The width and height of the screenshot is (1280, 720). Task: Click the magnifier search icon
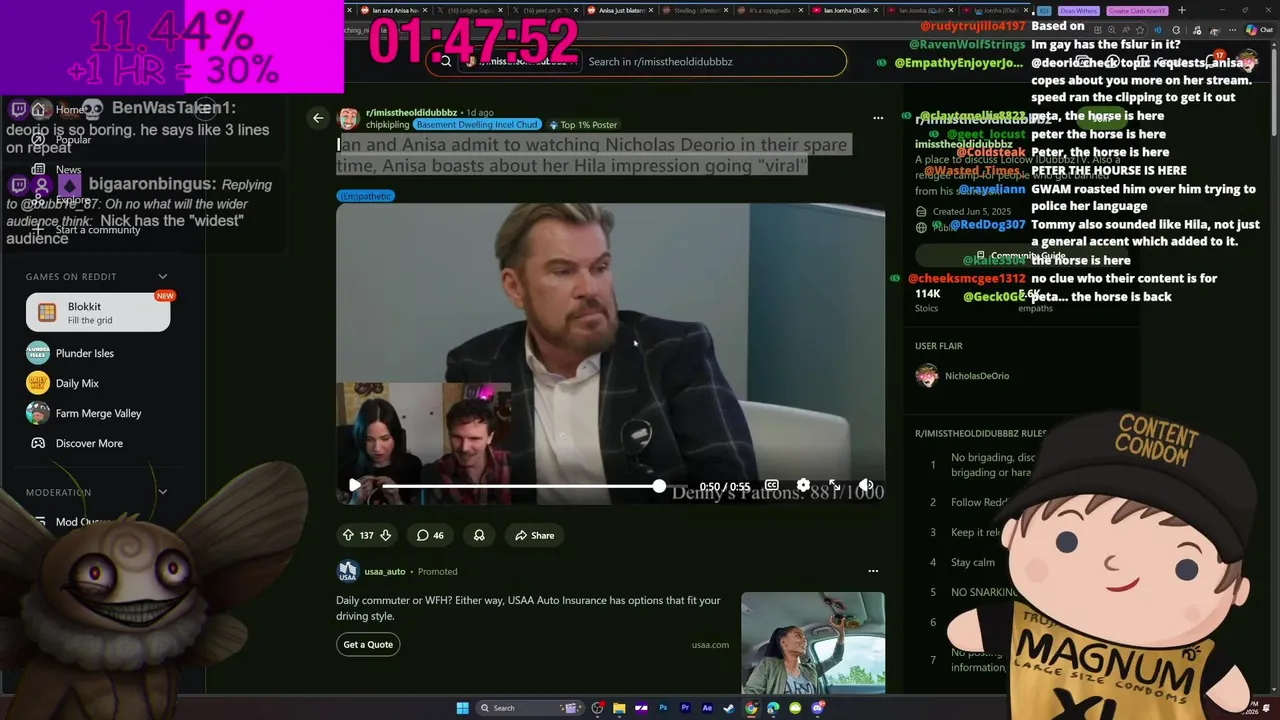pos(444,61)
